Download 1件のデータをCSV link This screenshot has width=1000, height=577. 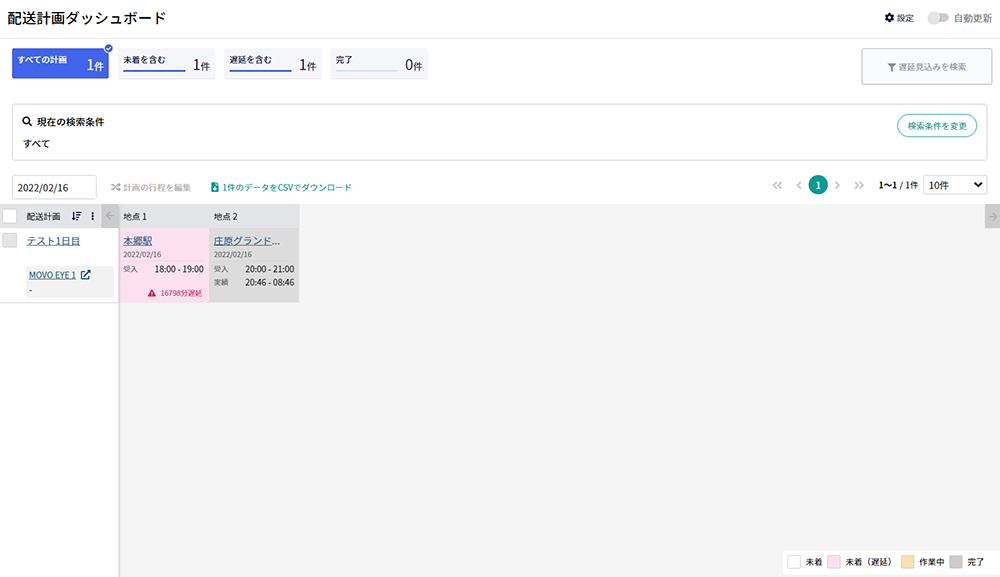coord(281,187)
